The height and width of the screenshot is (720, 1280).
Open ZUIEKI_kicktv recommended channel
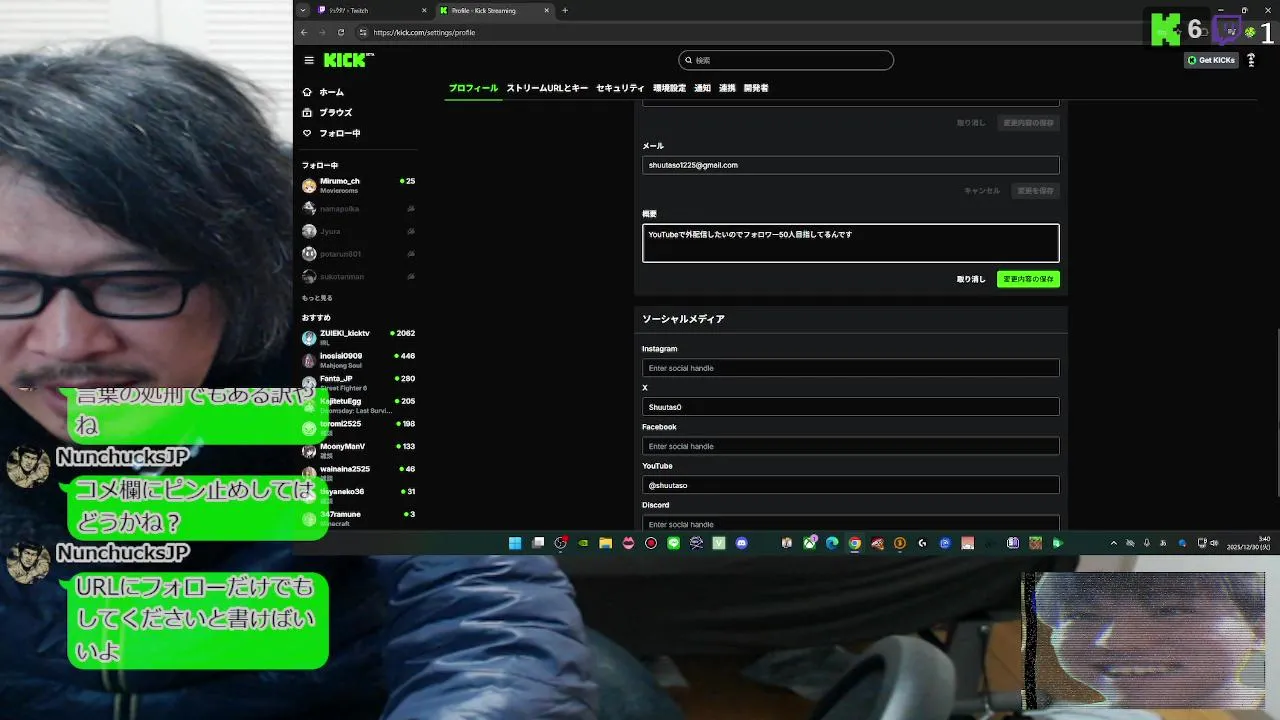point(358,337)
